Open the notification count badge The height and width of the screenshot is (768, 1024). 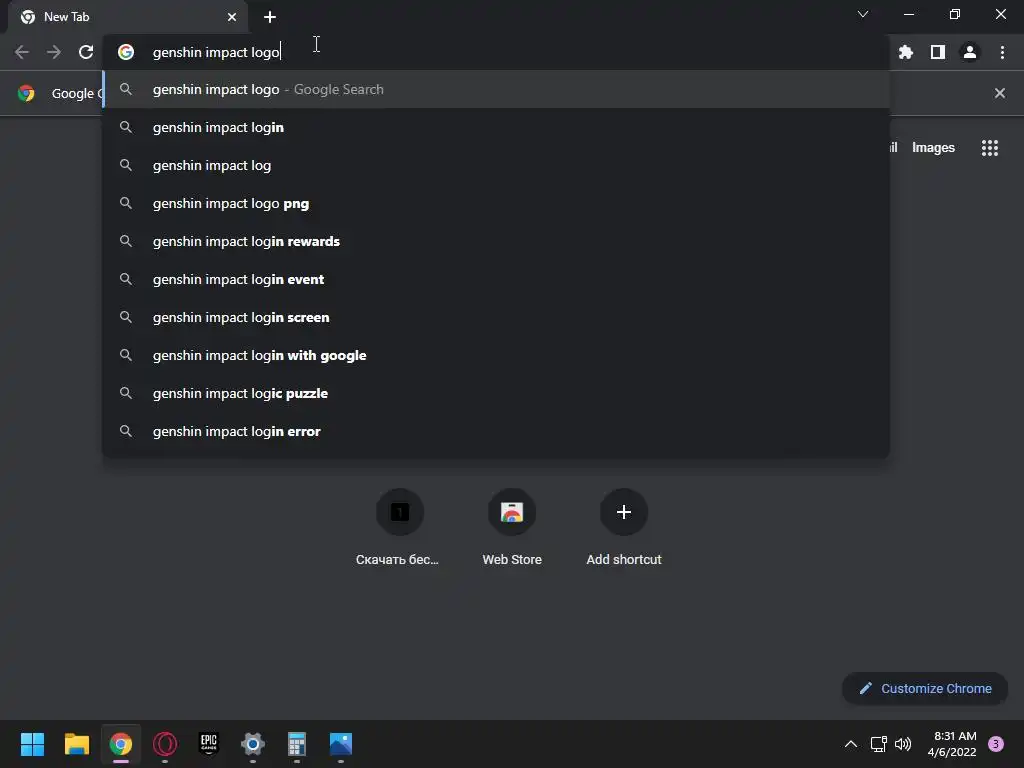(996, 744)
